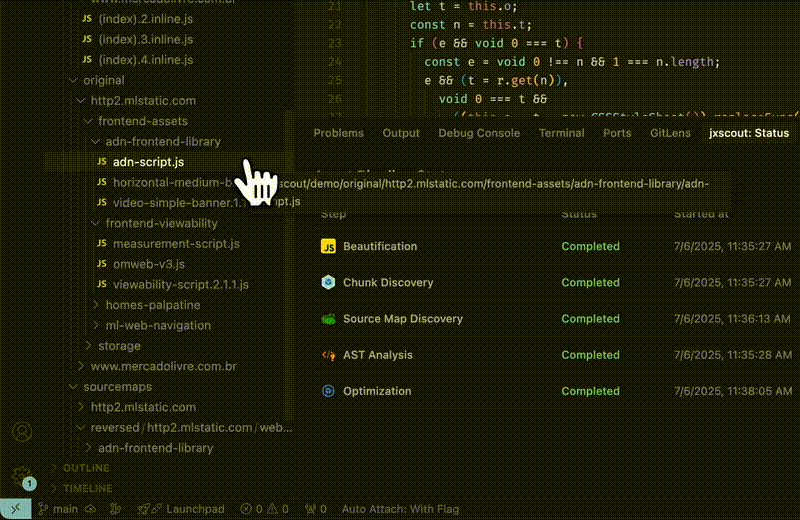Open omweb-v3.js file
The width and height of the screenshot is (800, 520).
tap(148, 264)
